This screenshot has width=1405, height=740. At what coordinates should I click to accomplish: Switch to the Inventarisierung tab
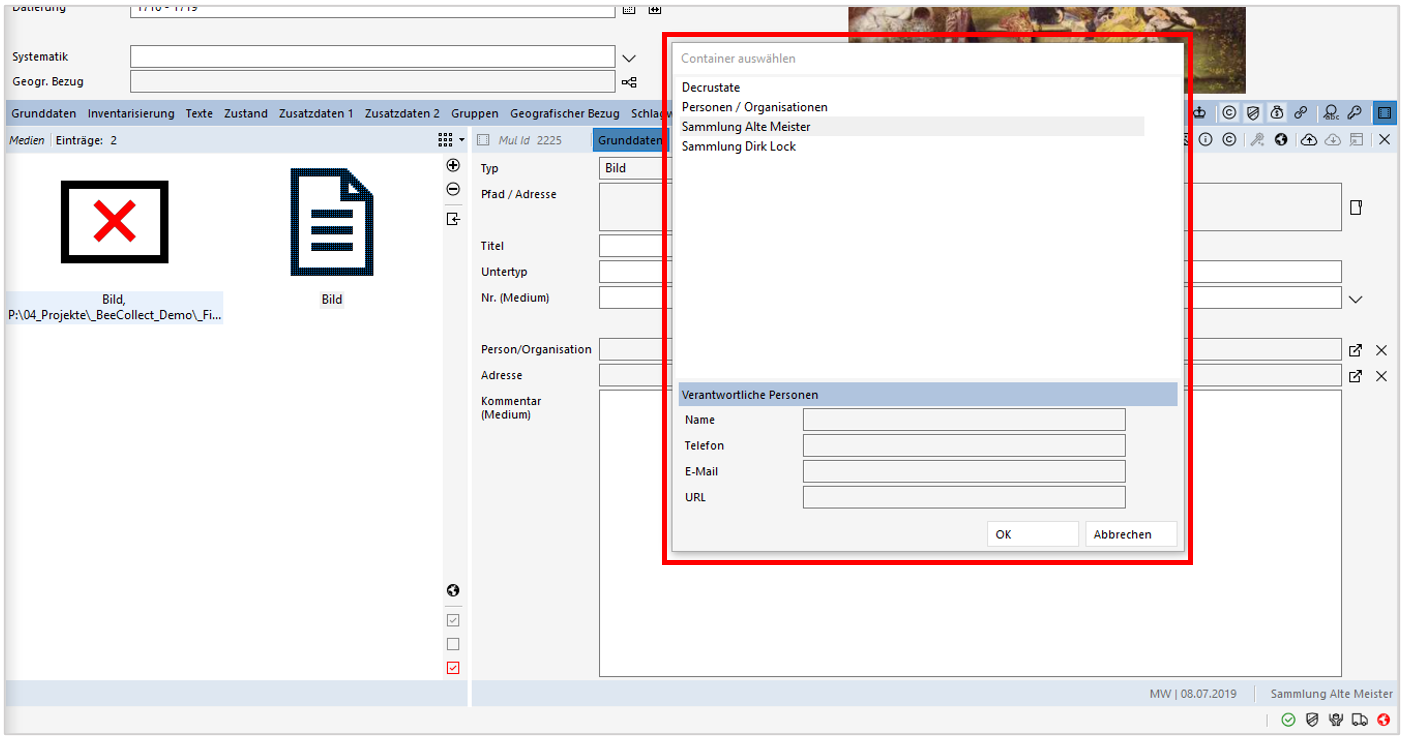tap(131, 114)
